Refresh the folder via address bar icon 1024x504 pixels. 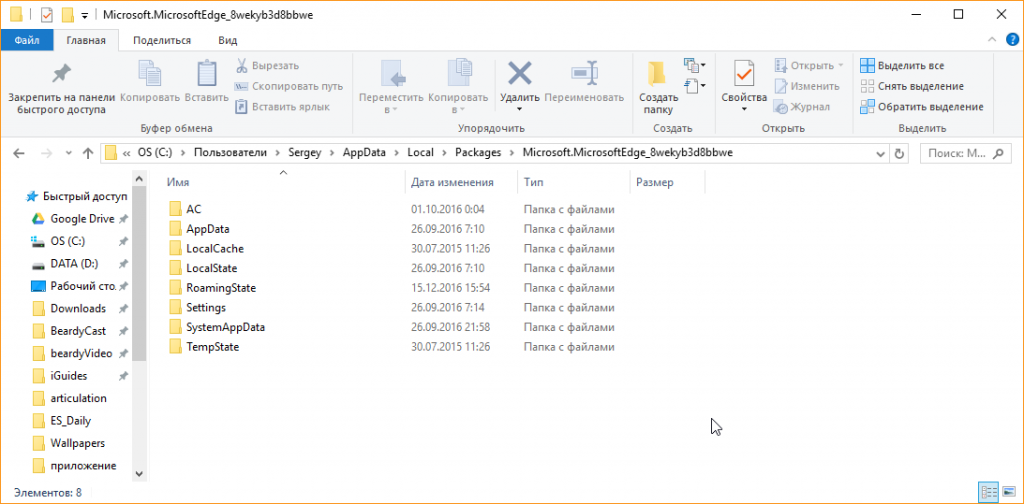click(899, 154)
